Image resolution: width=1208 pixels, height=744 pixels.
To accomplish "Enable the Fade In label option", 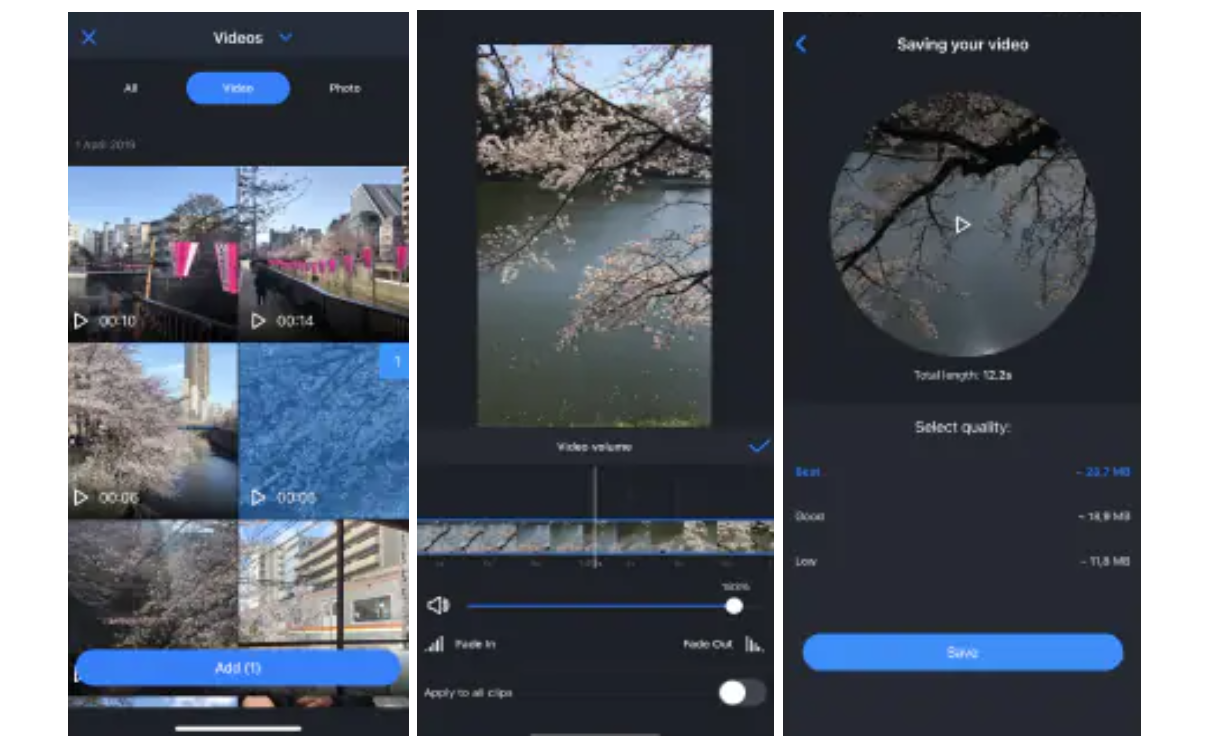I will [475, 644].
